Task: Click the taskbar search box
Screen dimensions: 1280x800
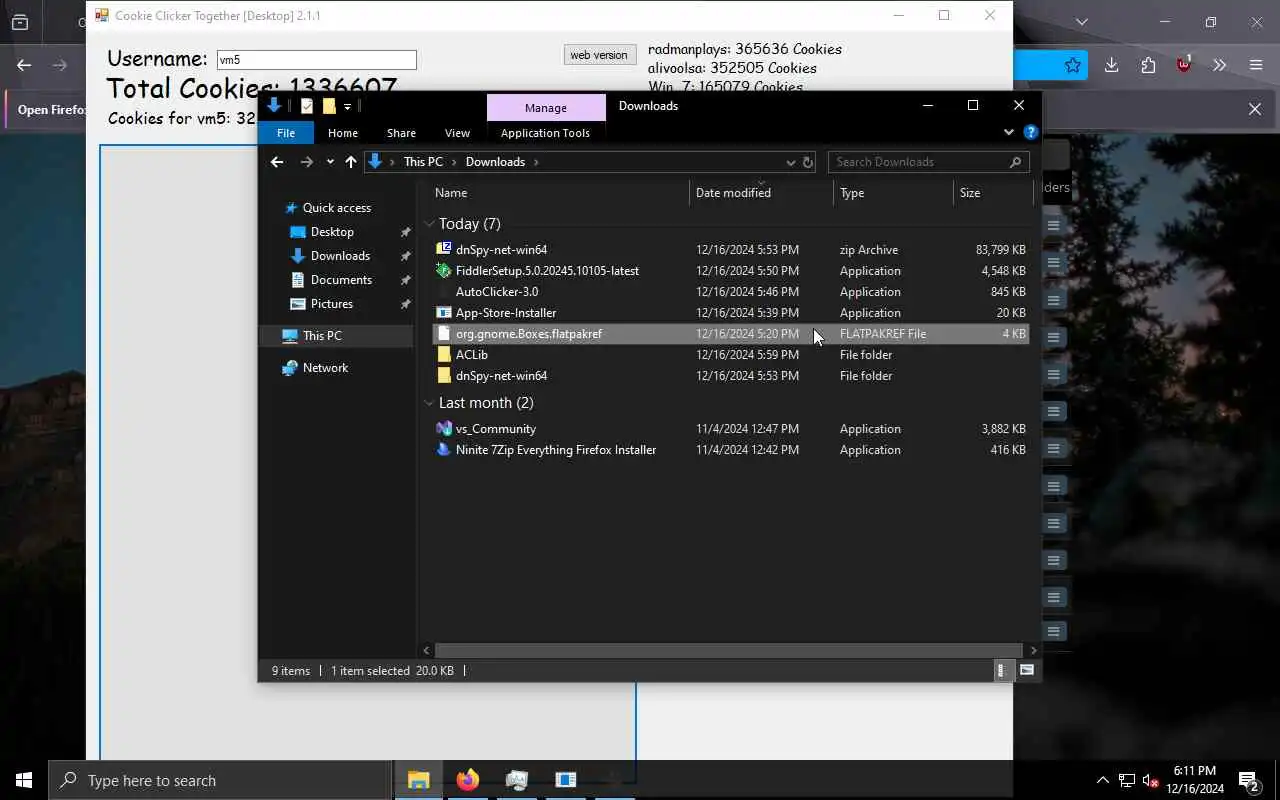Action: (x=220, y=780)
